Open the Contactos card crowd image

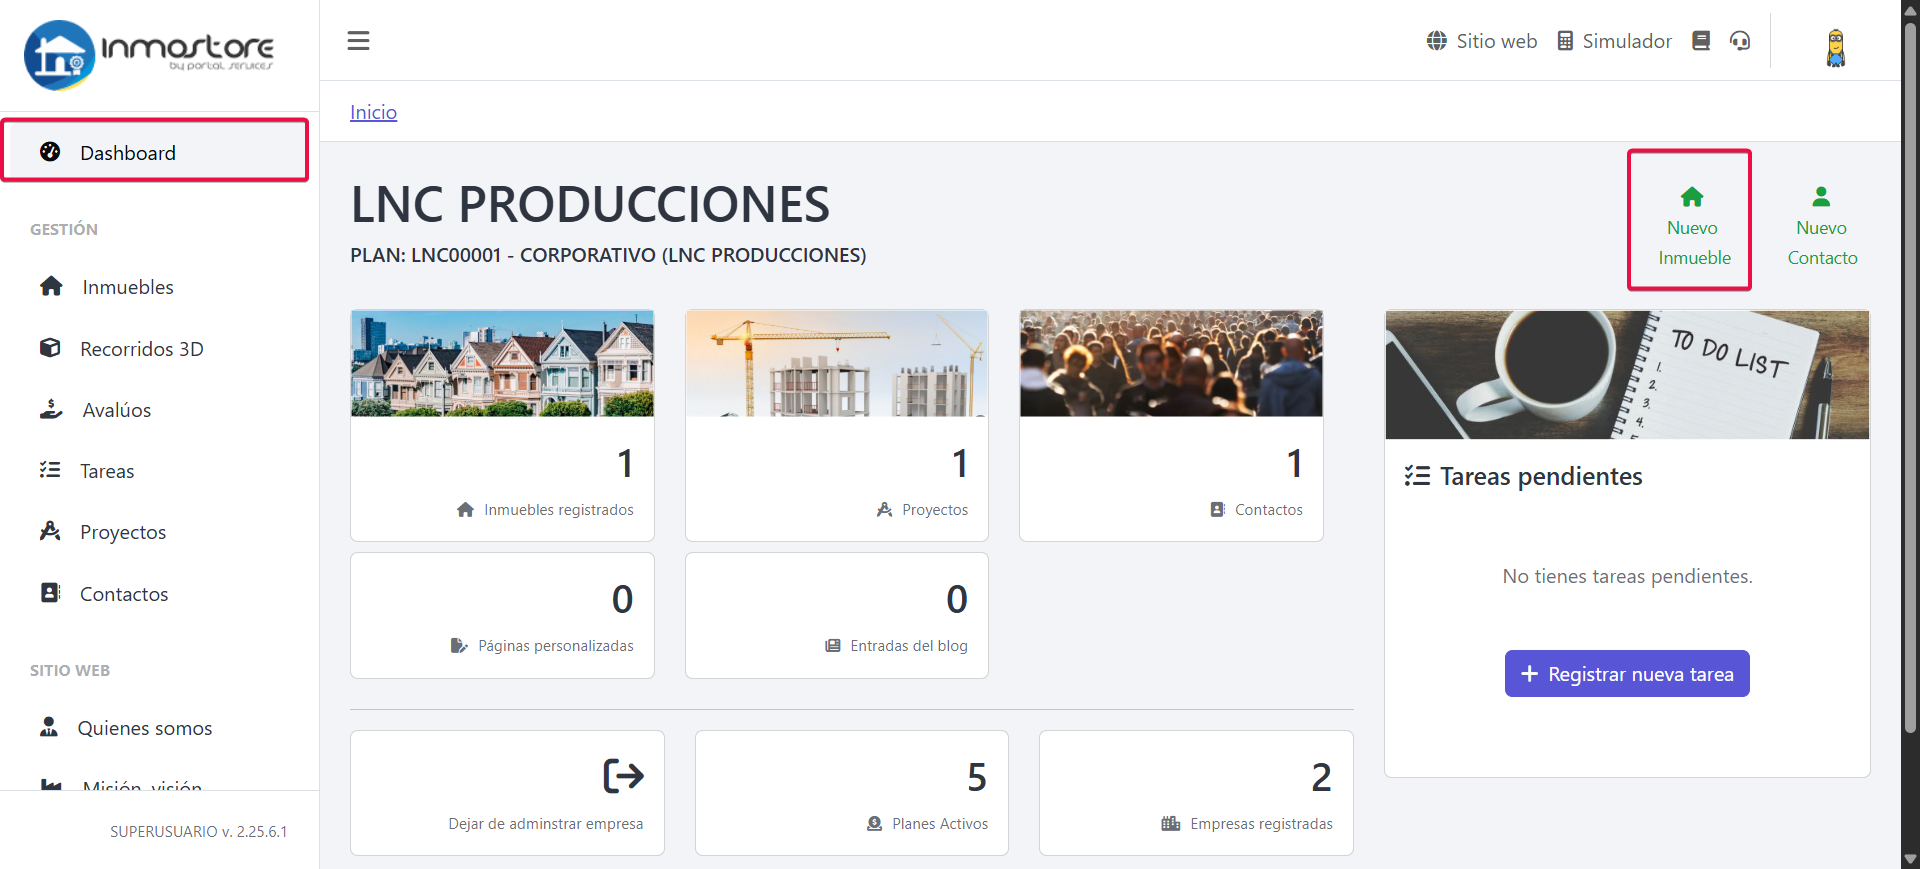[1171, 363]
